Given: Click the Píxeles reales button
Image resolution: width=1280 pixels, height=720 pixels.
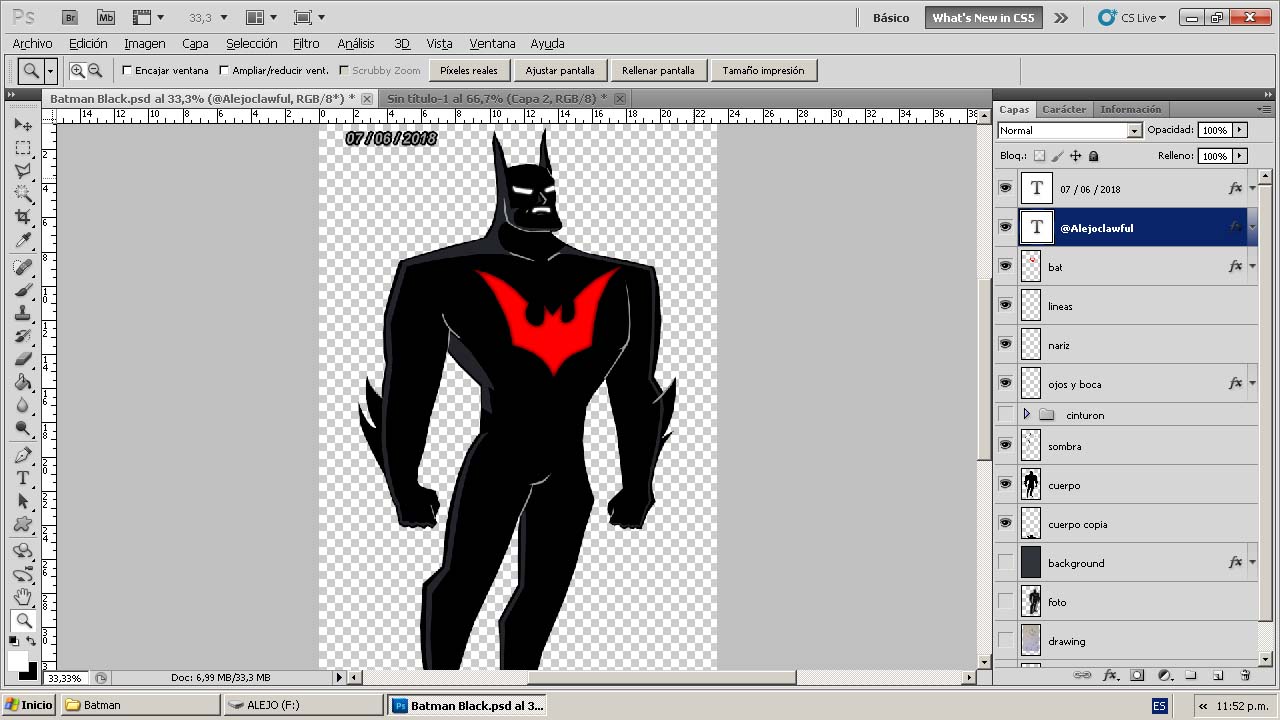Looking at the screenshot, I should click(469, 71).
